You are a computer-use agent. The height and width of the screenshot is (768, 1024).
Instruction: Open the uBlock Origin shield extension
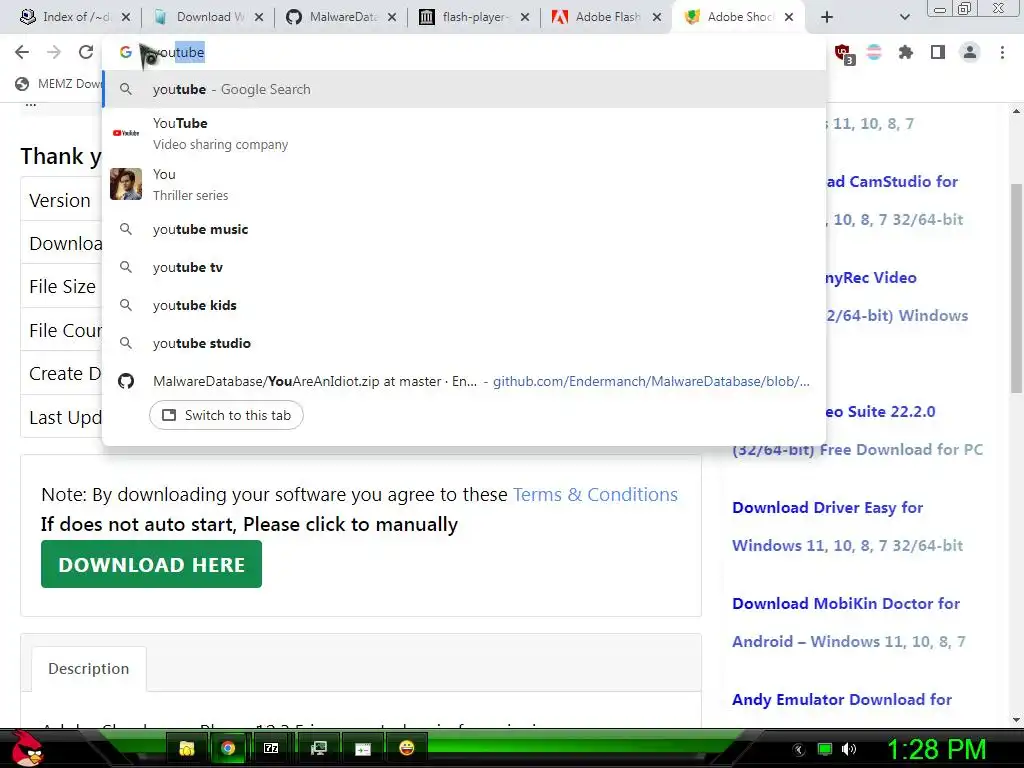coord(843,53)
